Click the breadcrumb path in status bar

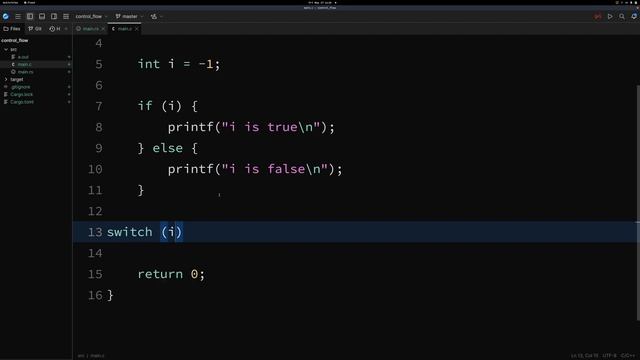click(x=91, y=356)
